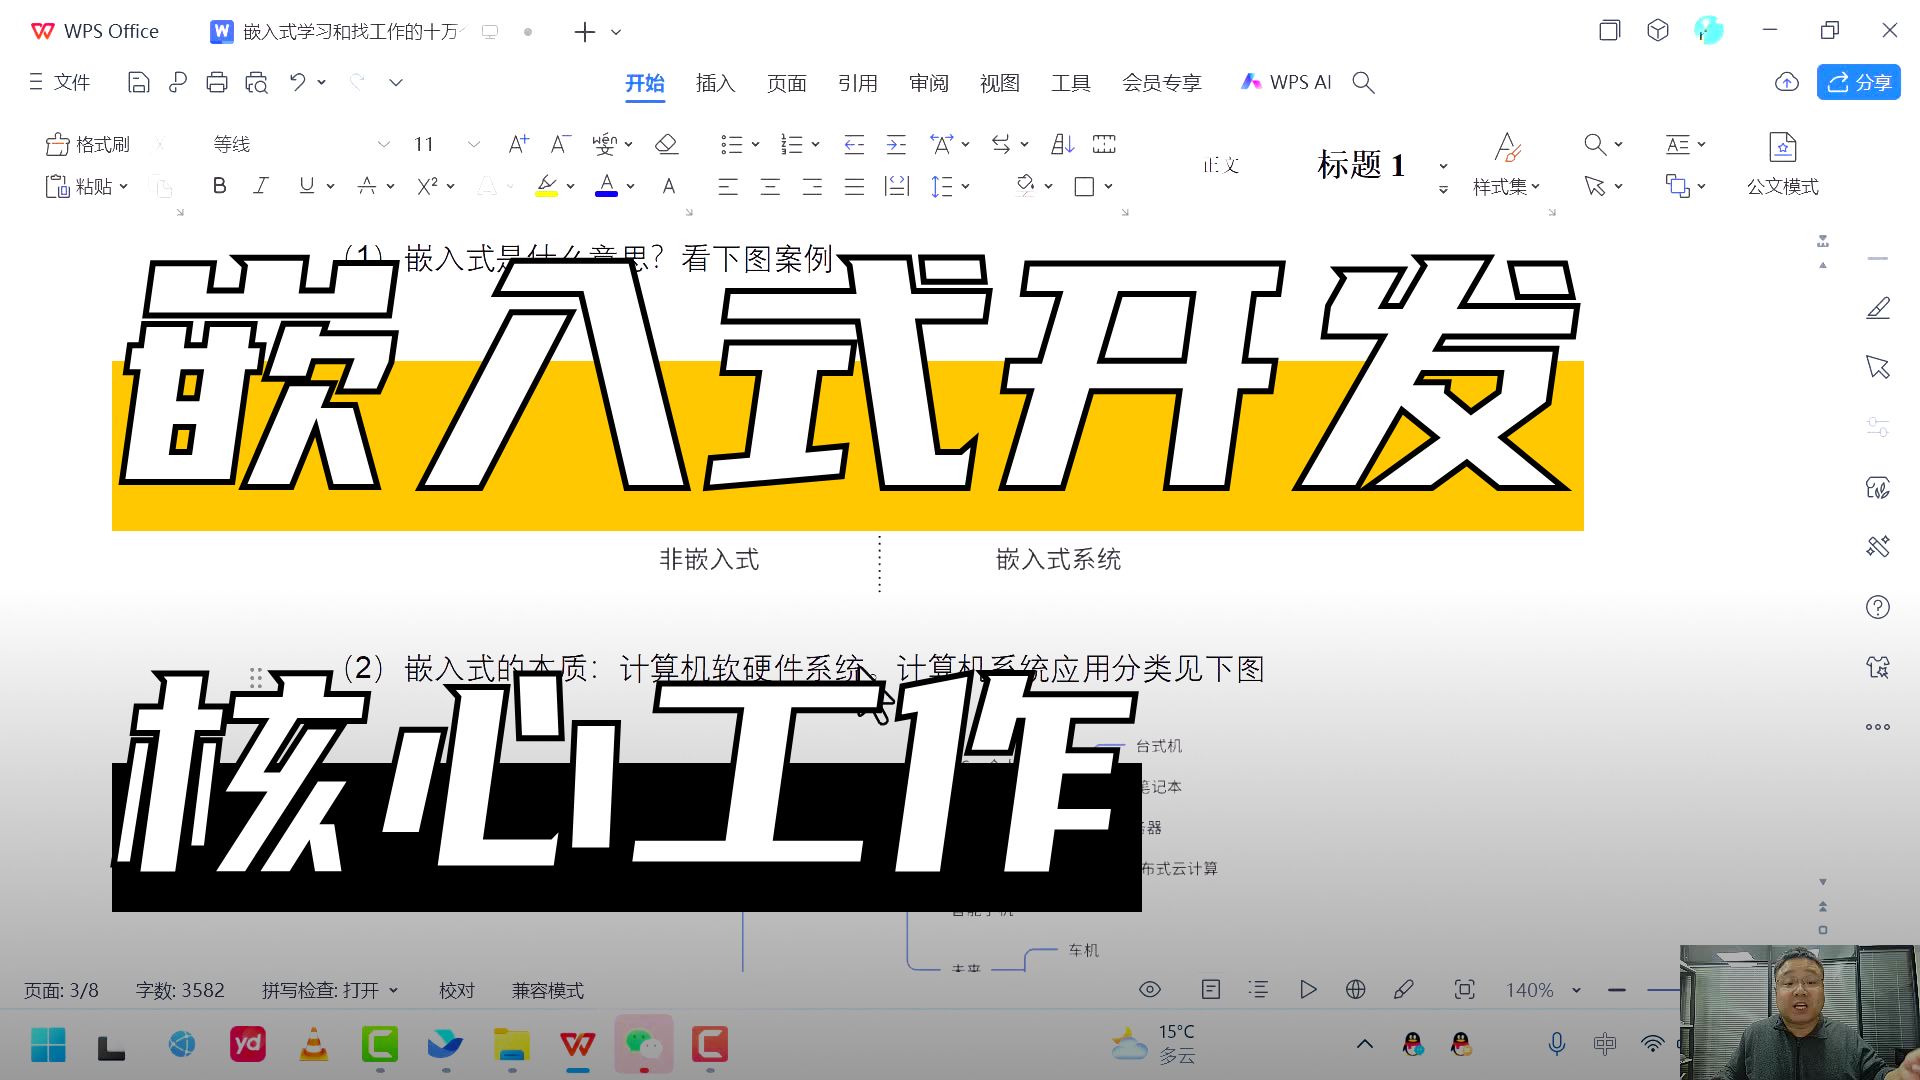Decrease font size with A- icon
This screenshot has height=1080, width=1920.
click(560, 145)
